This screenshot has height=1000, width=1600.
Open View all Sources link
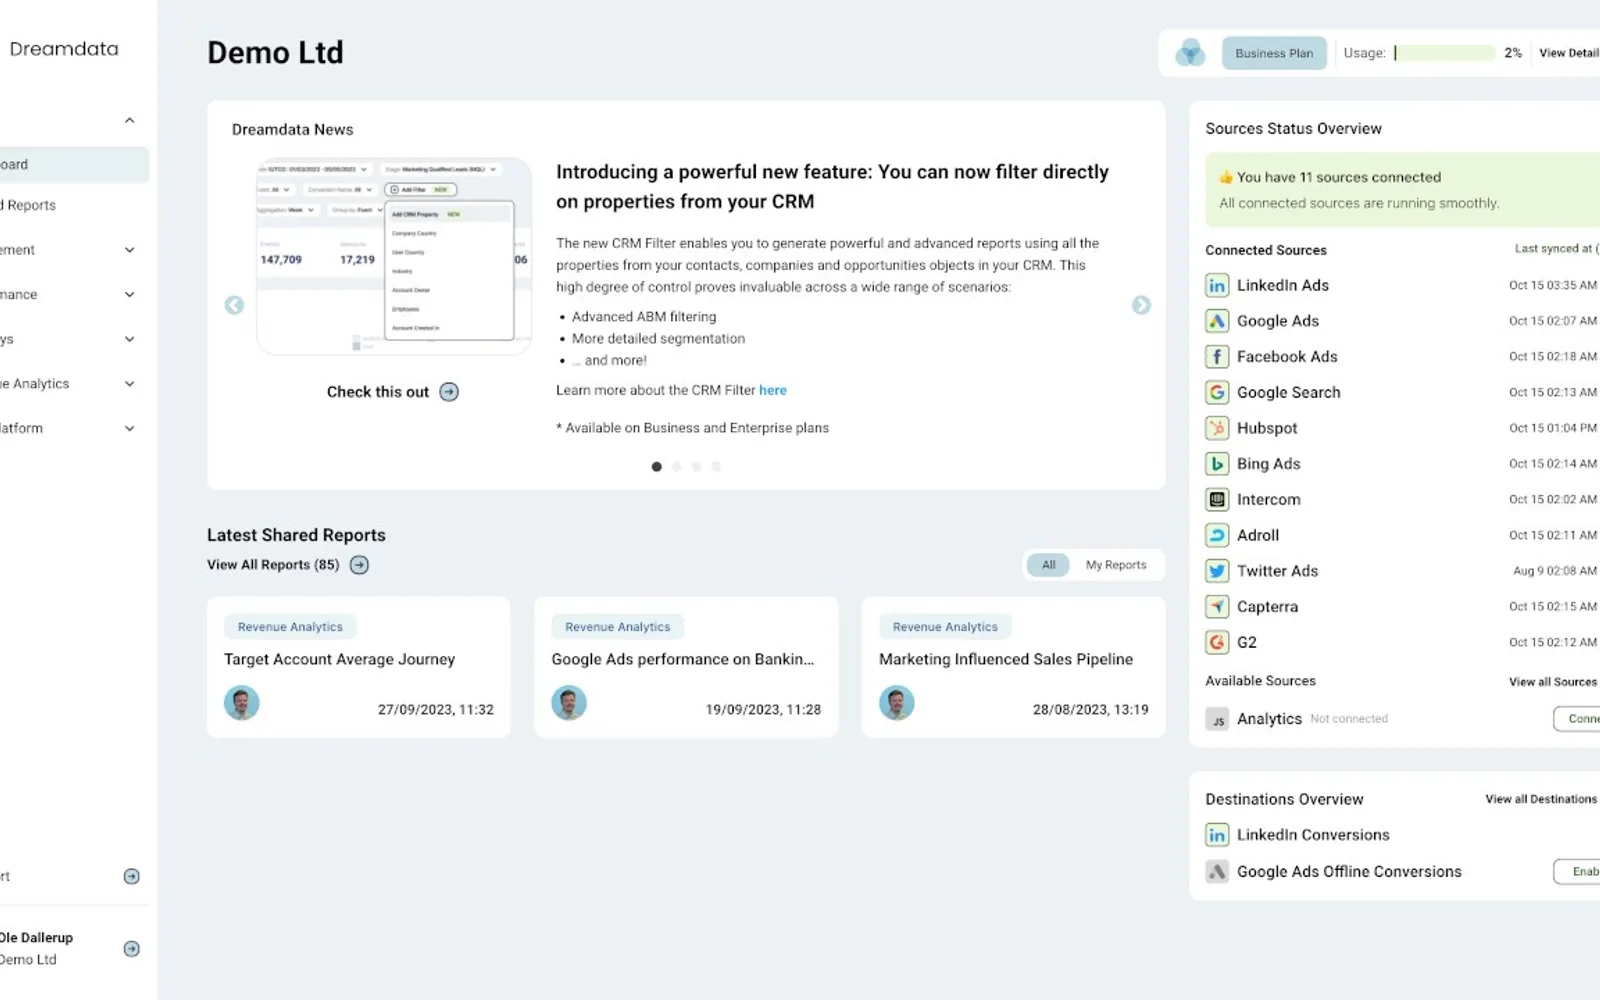1553,682
